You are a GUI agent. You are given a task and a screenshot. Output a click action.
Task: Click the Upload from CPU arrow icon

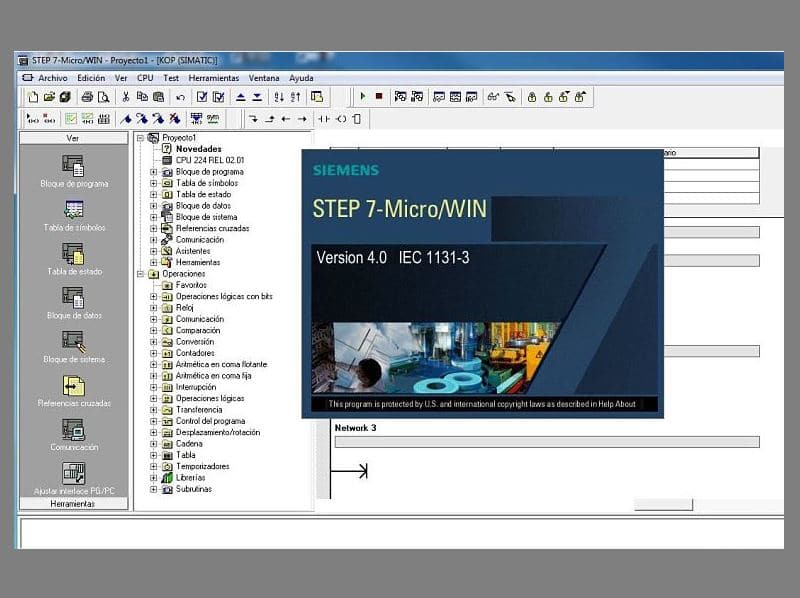(241, 96)
